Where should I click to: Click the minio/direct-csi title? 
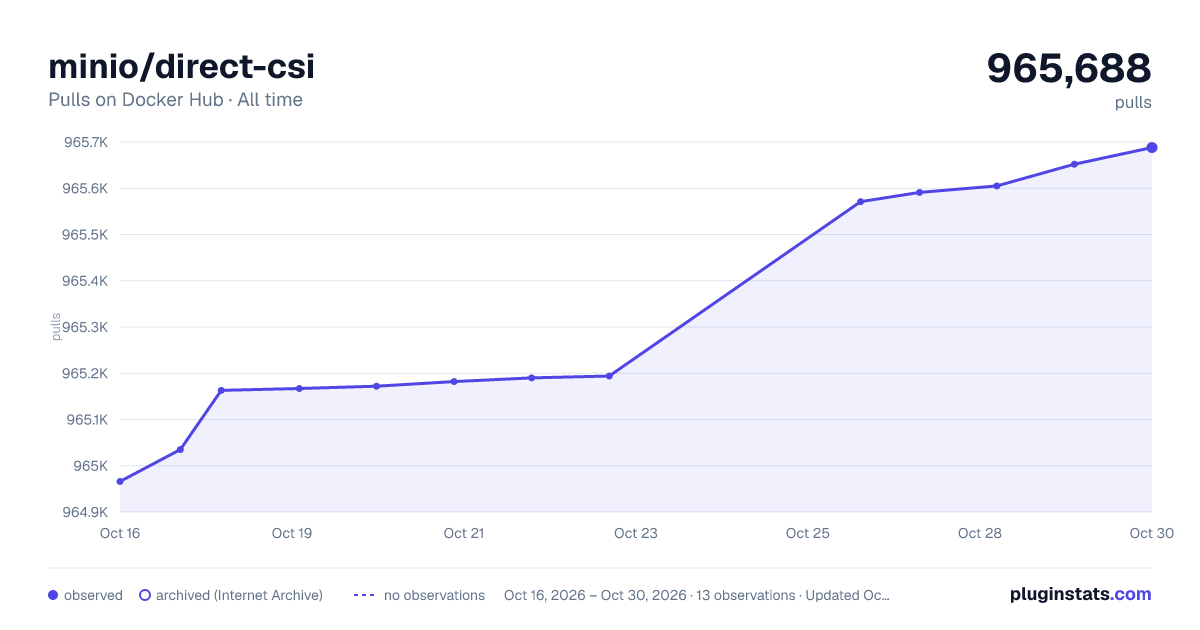pyautogui.click(x=181, y=67)
